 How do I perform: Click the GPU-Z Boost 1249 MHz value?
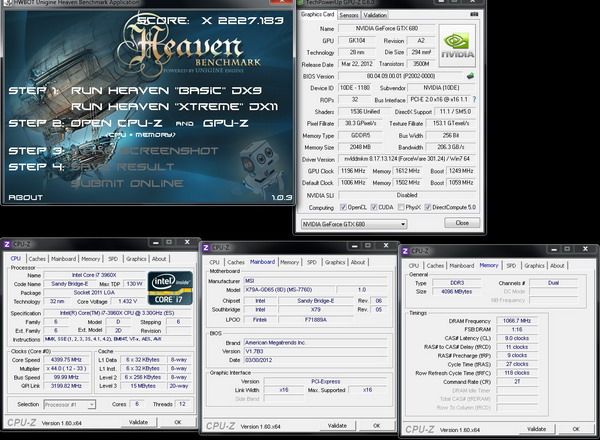[461, 171]
